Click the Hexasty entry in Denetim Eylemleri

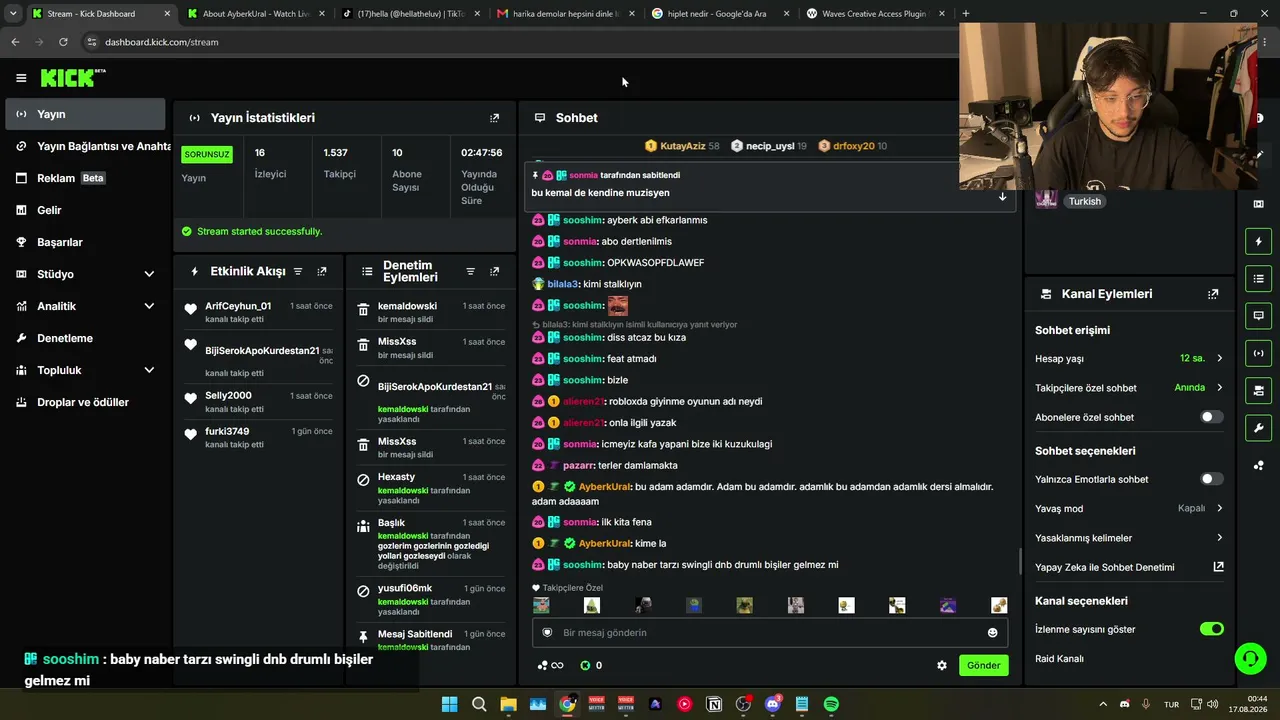(431, 489)
